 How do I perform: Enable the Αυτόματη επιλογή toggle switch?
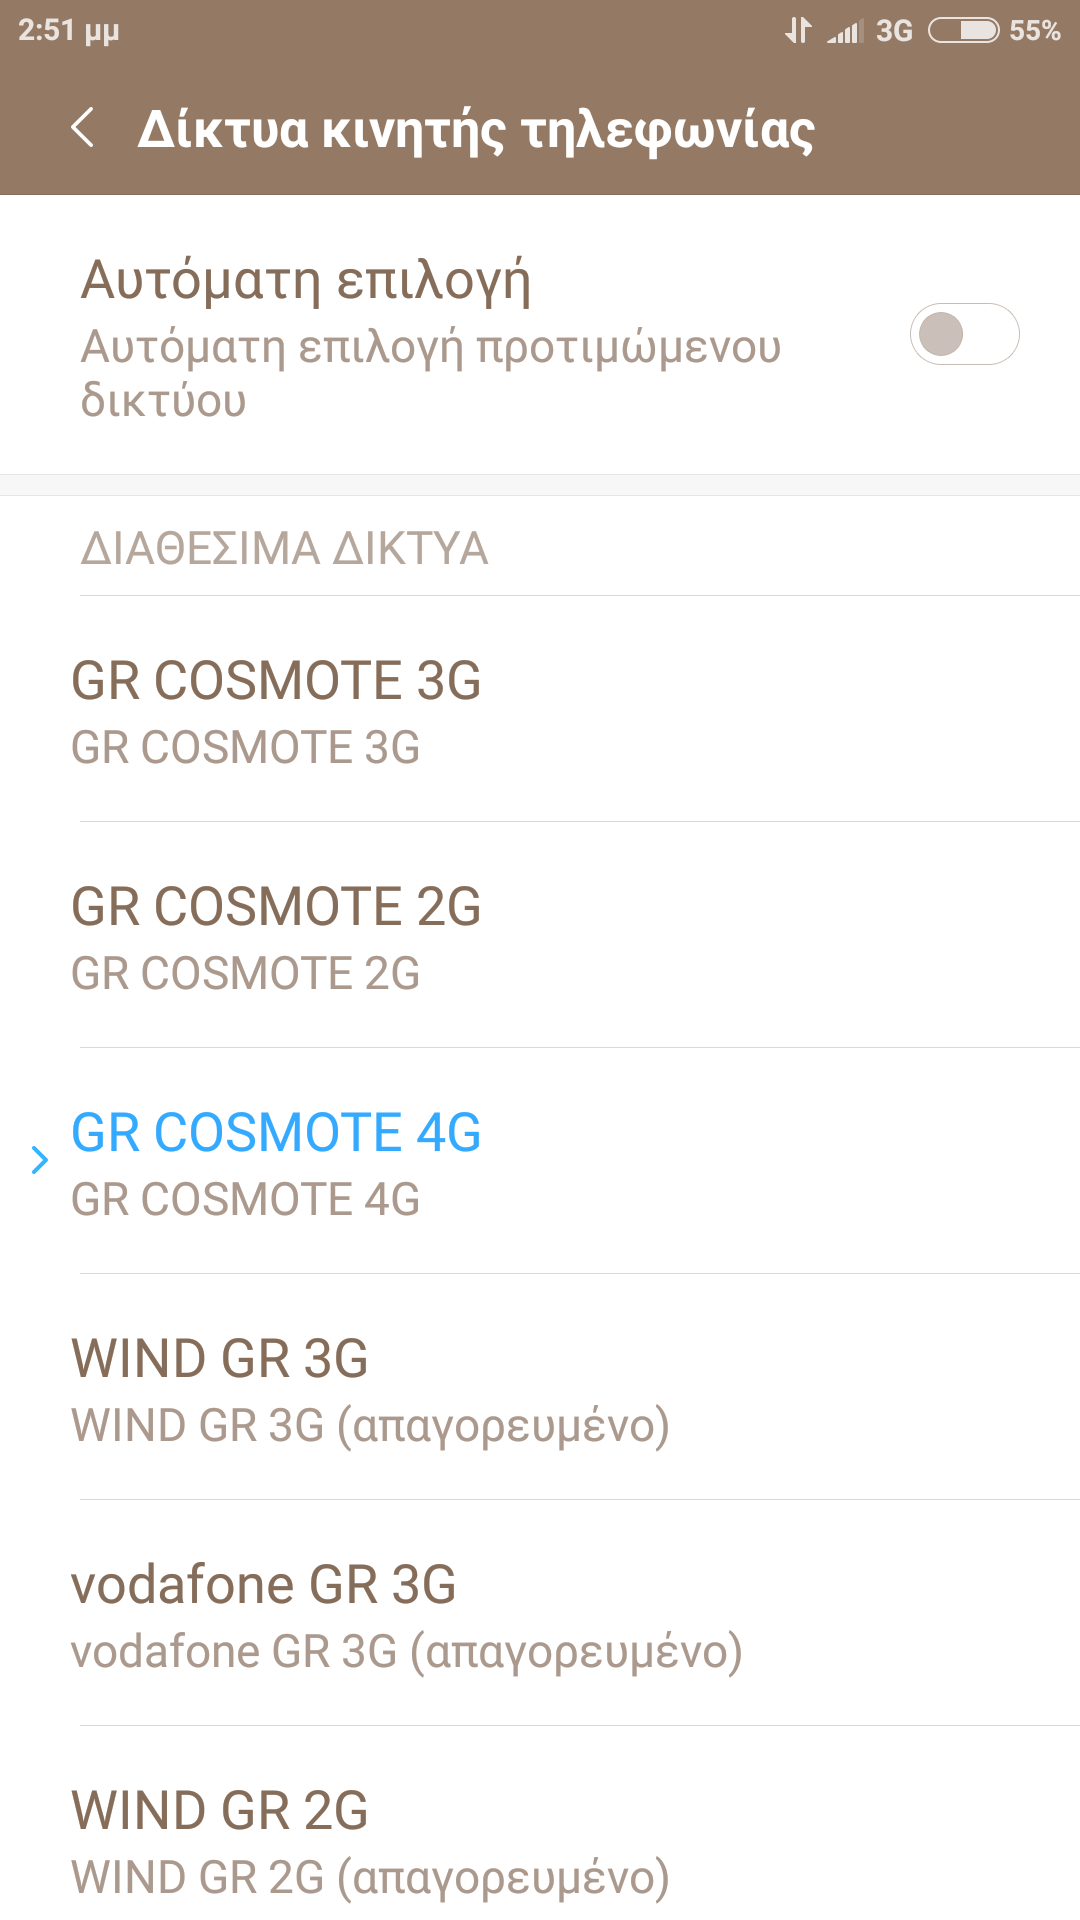[x=964, y=334]
